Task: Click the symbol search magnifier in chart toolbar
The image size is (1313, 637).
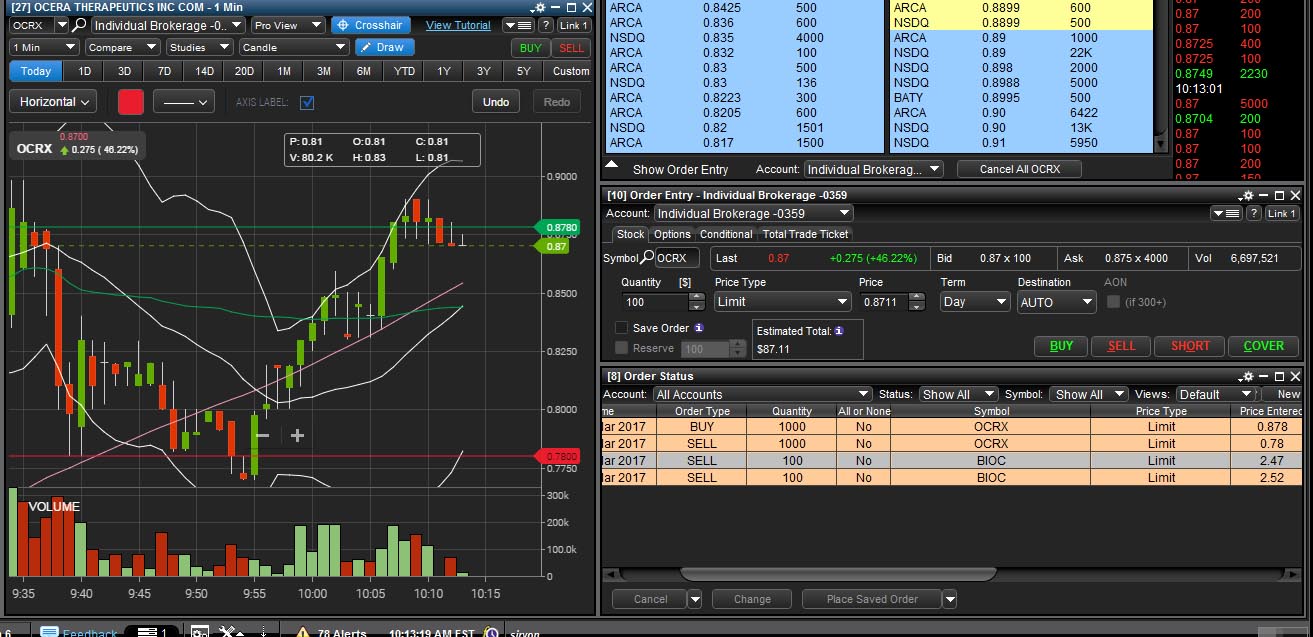Action: click(79, 25)
